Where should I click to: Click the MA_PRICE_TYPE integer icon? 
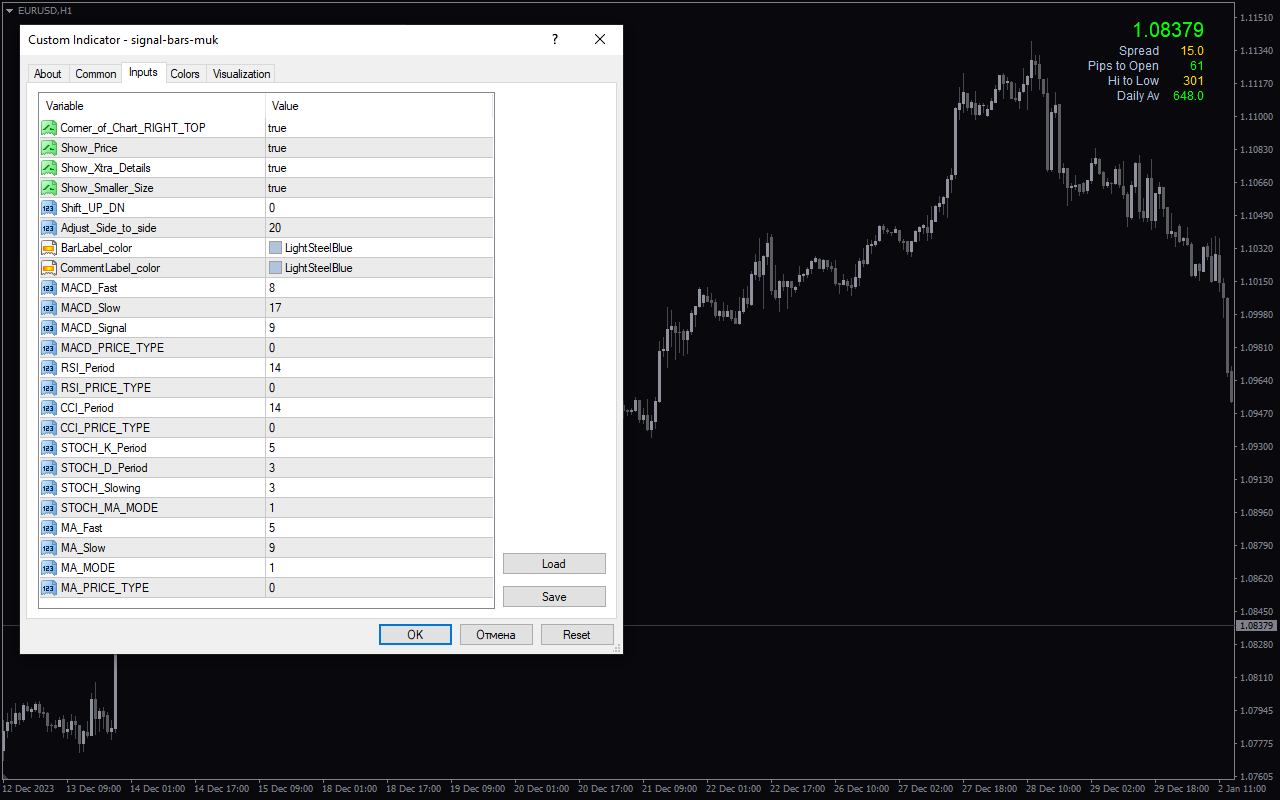48,588
